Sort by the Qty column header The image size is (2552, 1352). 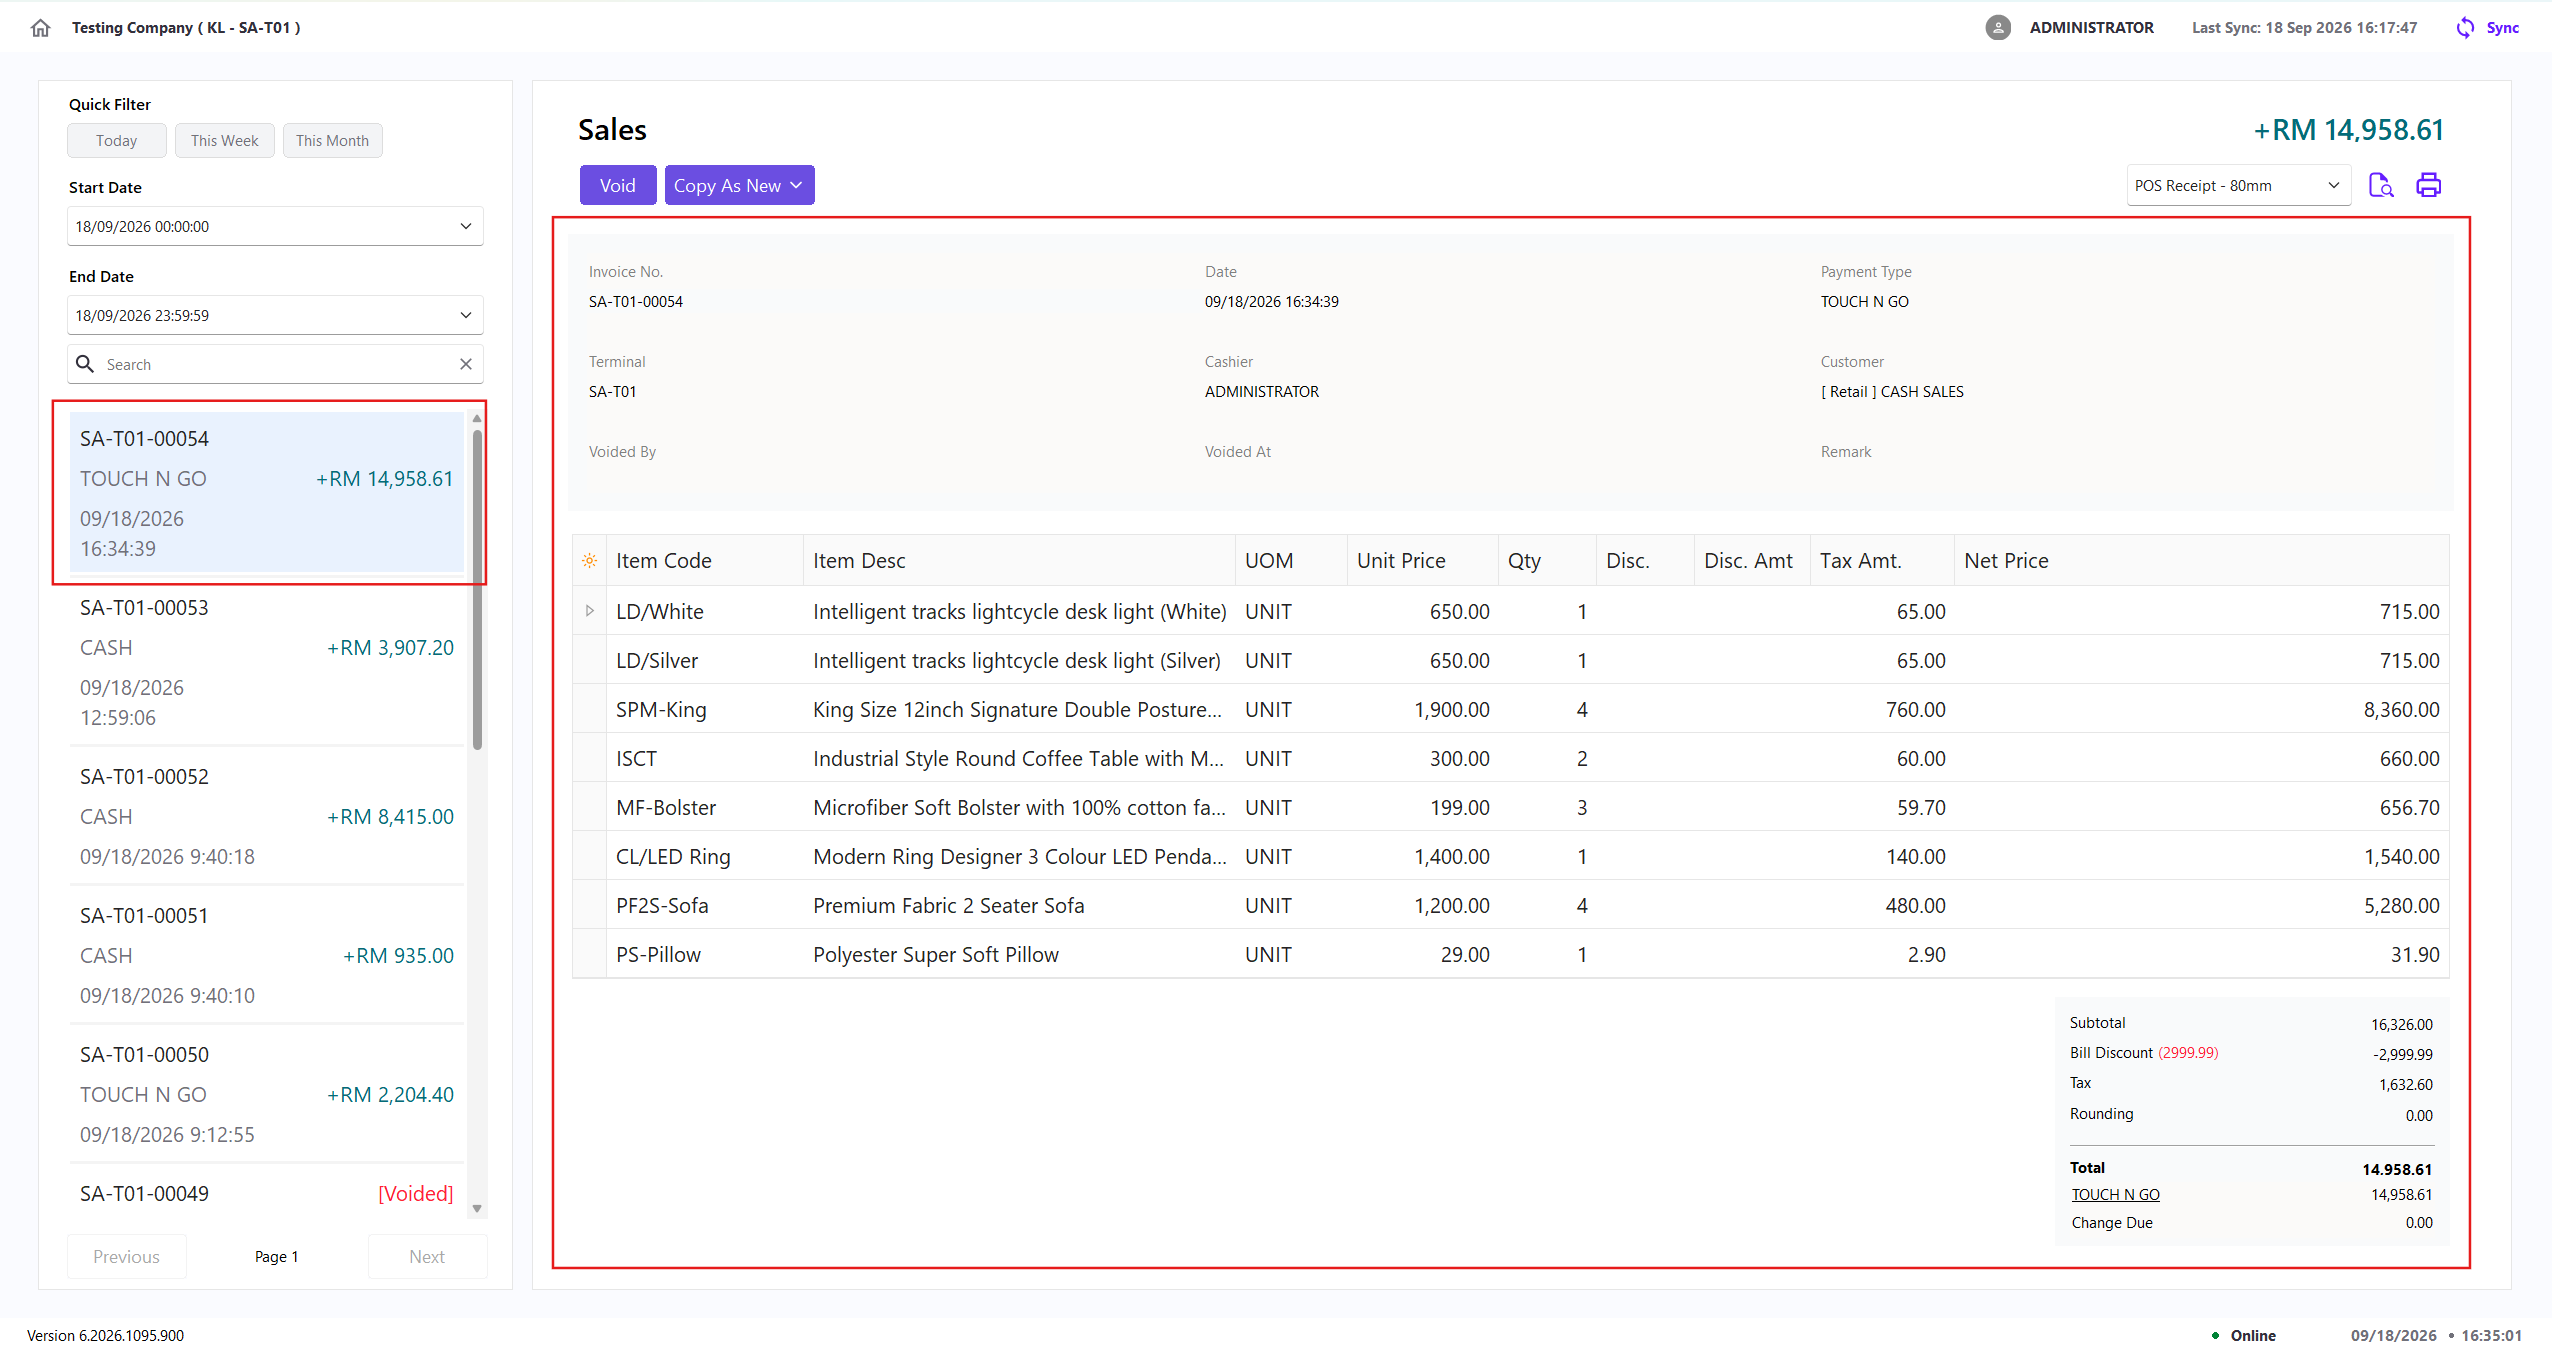[x=1547, y=561]
